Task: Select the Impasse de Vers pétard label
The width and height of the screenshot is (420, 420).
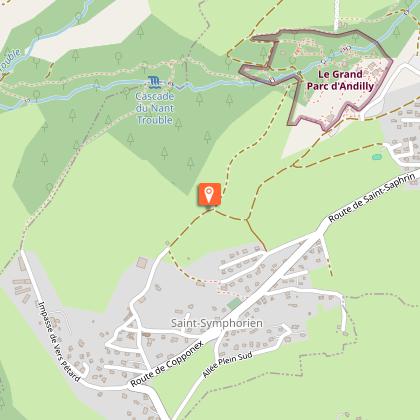Action: click(x=60, y=342)
